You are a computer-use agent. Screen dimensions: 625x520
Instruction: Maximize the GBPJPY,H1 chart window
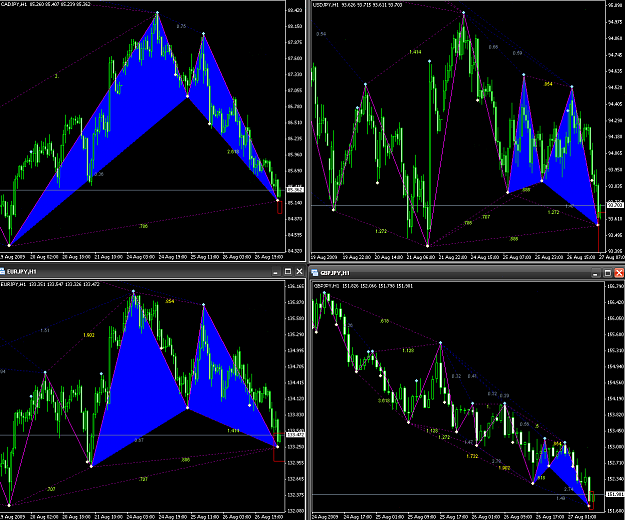point(607,273)
